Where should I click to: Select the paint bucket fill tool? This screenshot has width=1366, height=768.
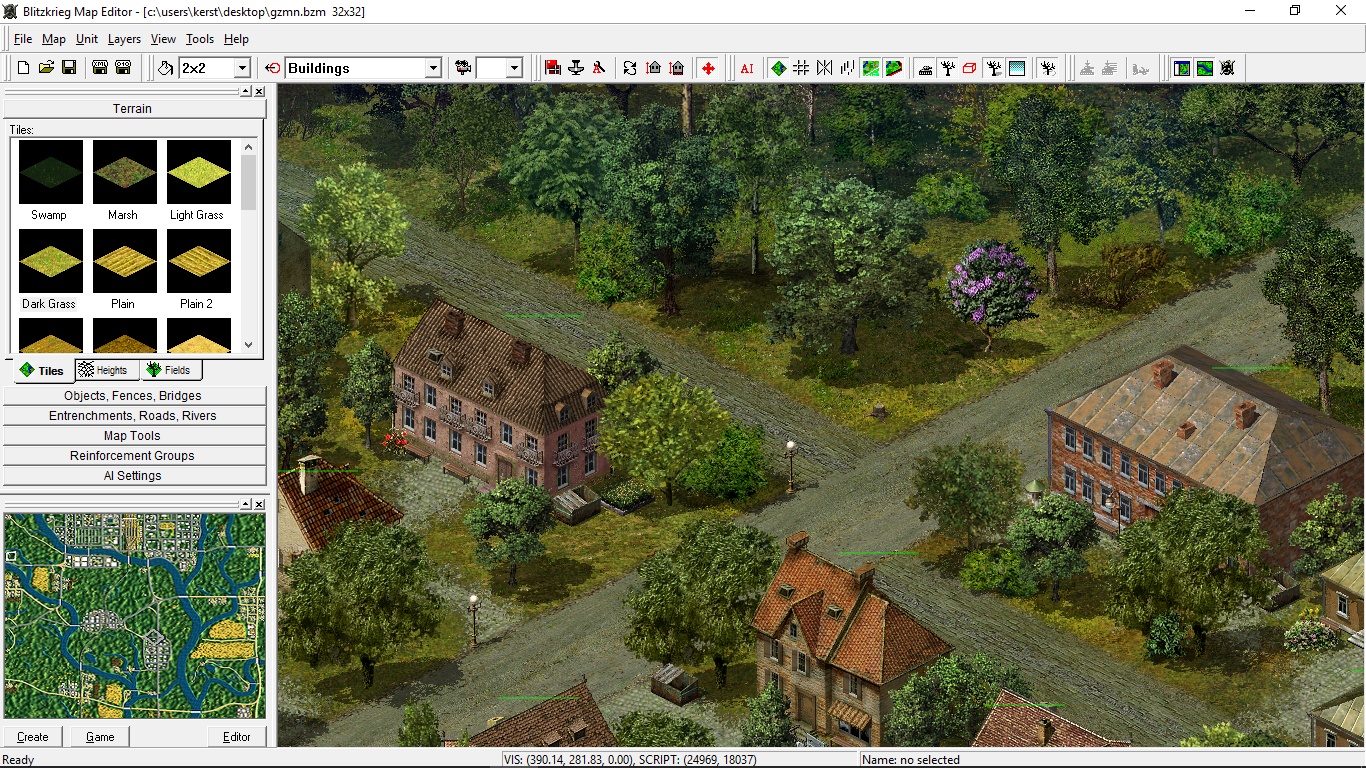[x=166, y=68]
